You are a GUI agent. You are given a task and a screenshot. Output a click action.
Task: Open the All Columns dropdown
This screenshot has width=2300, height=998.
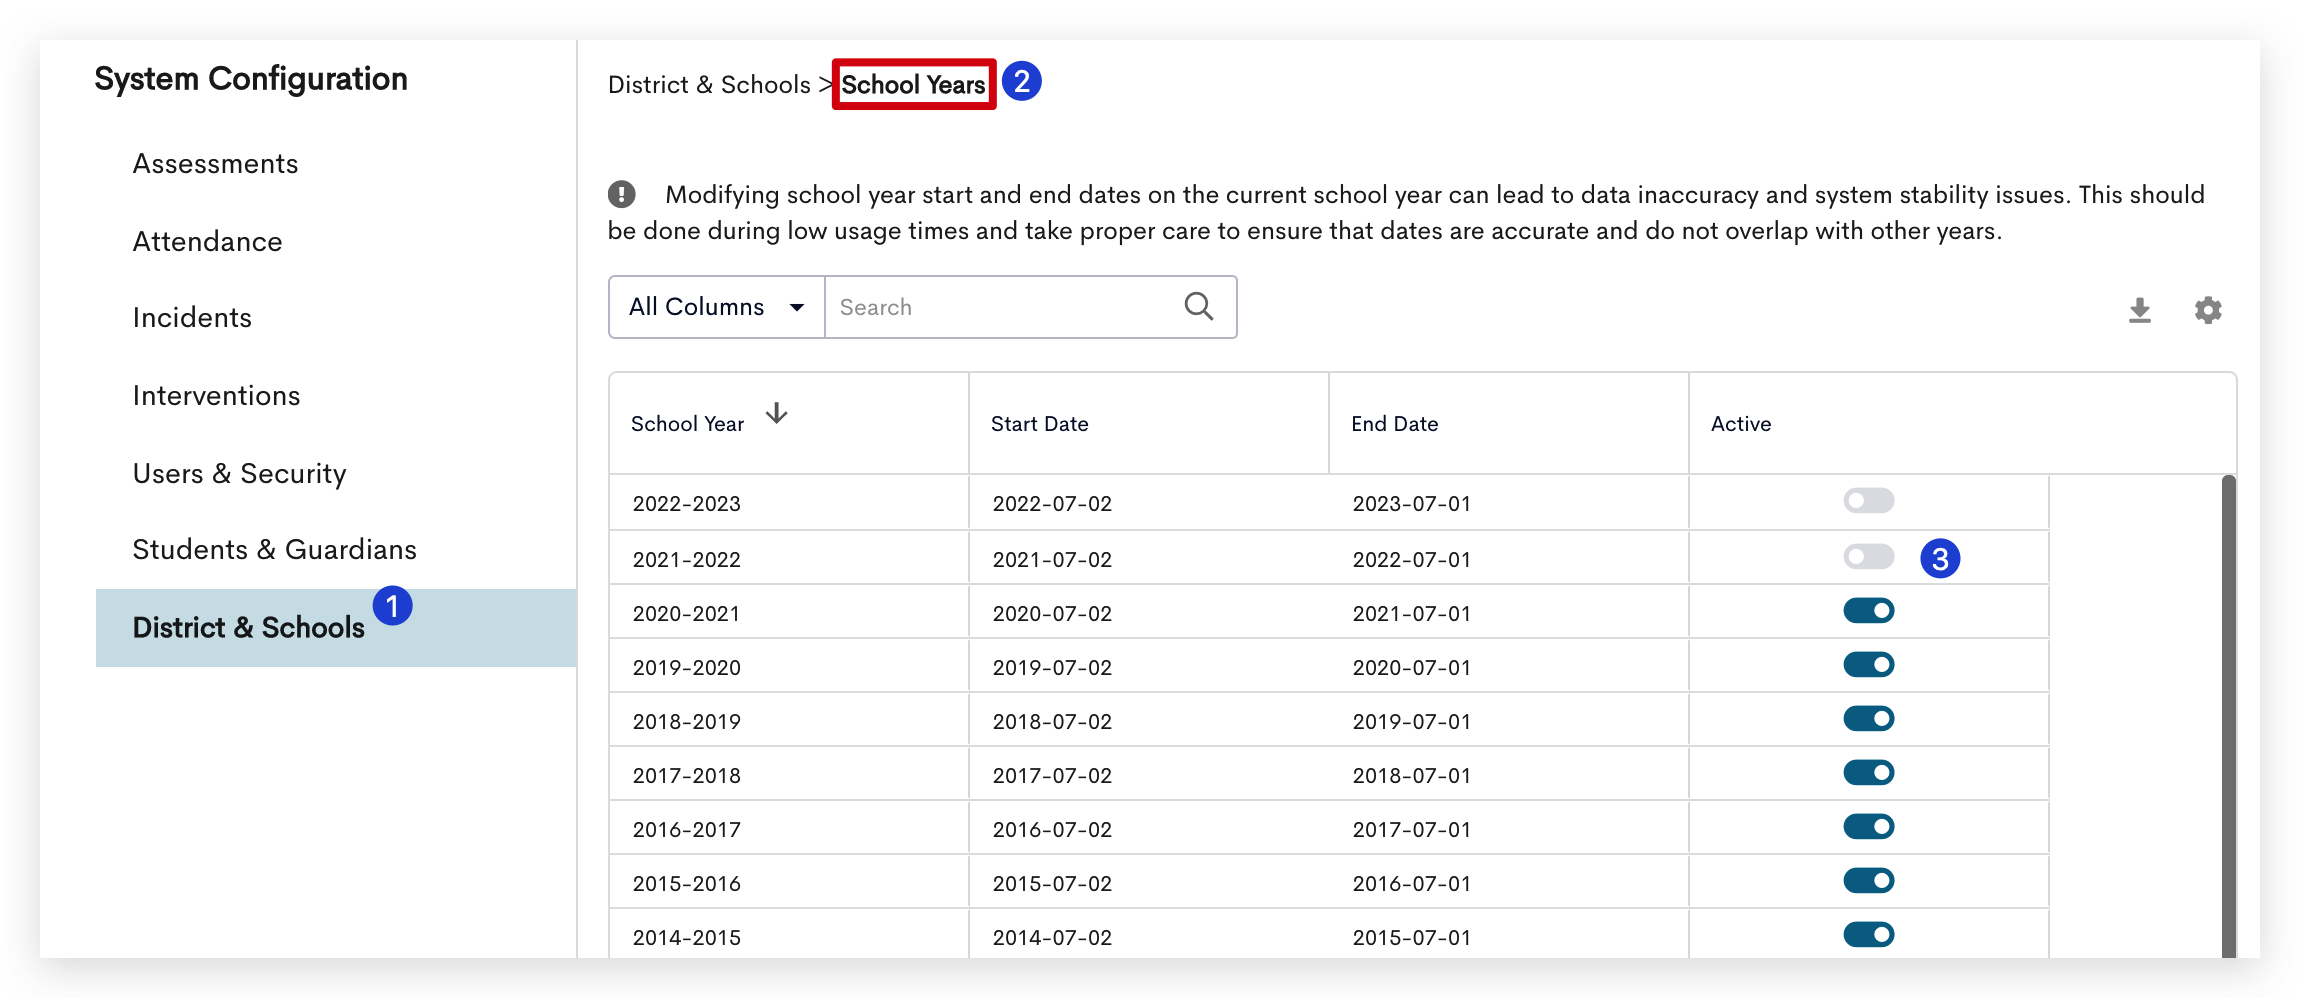click(x=717, y=307)
